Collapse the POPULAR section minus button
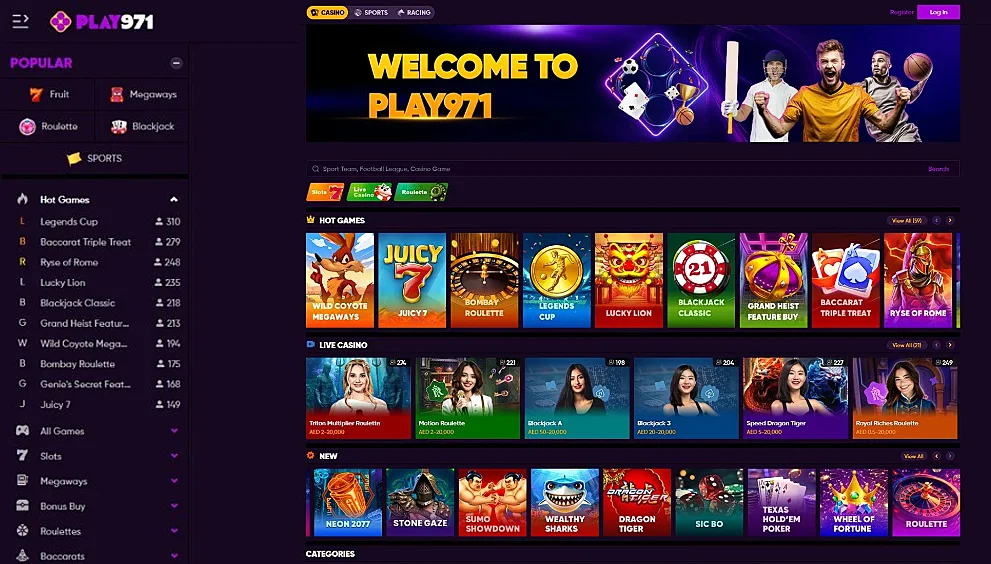The width and height of the screenshot is (991, 564). [x=176, y=63]
